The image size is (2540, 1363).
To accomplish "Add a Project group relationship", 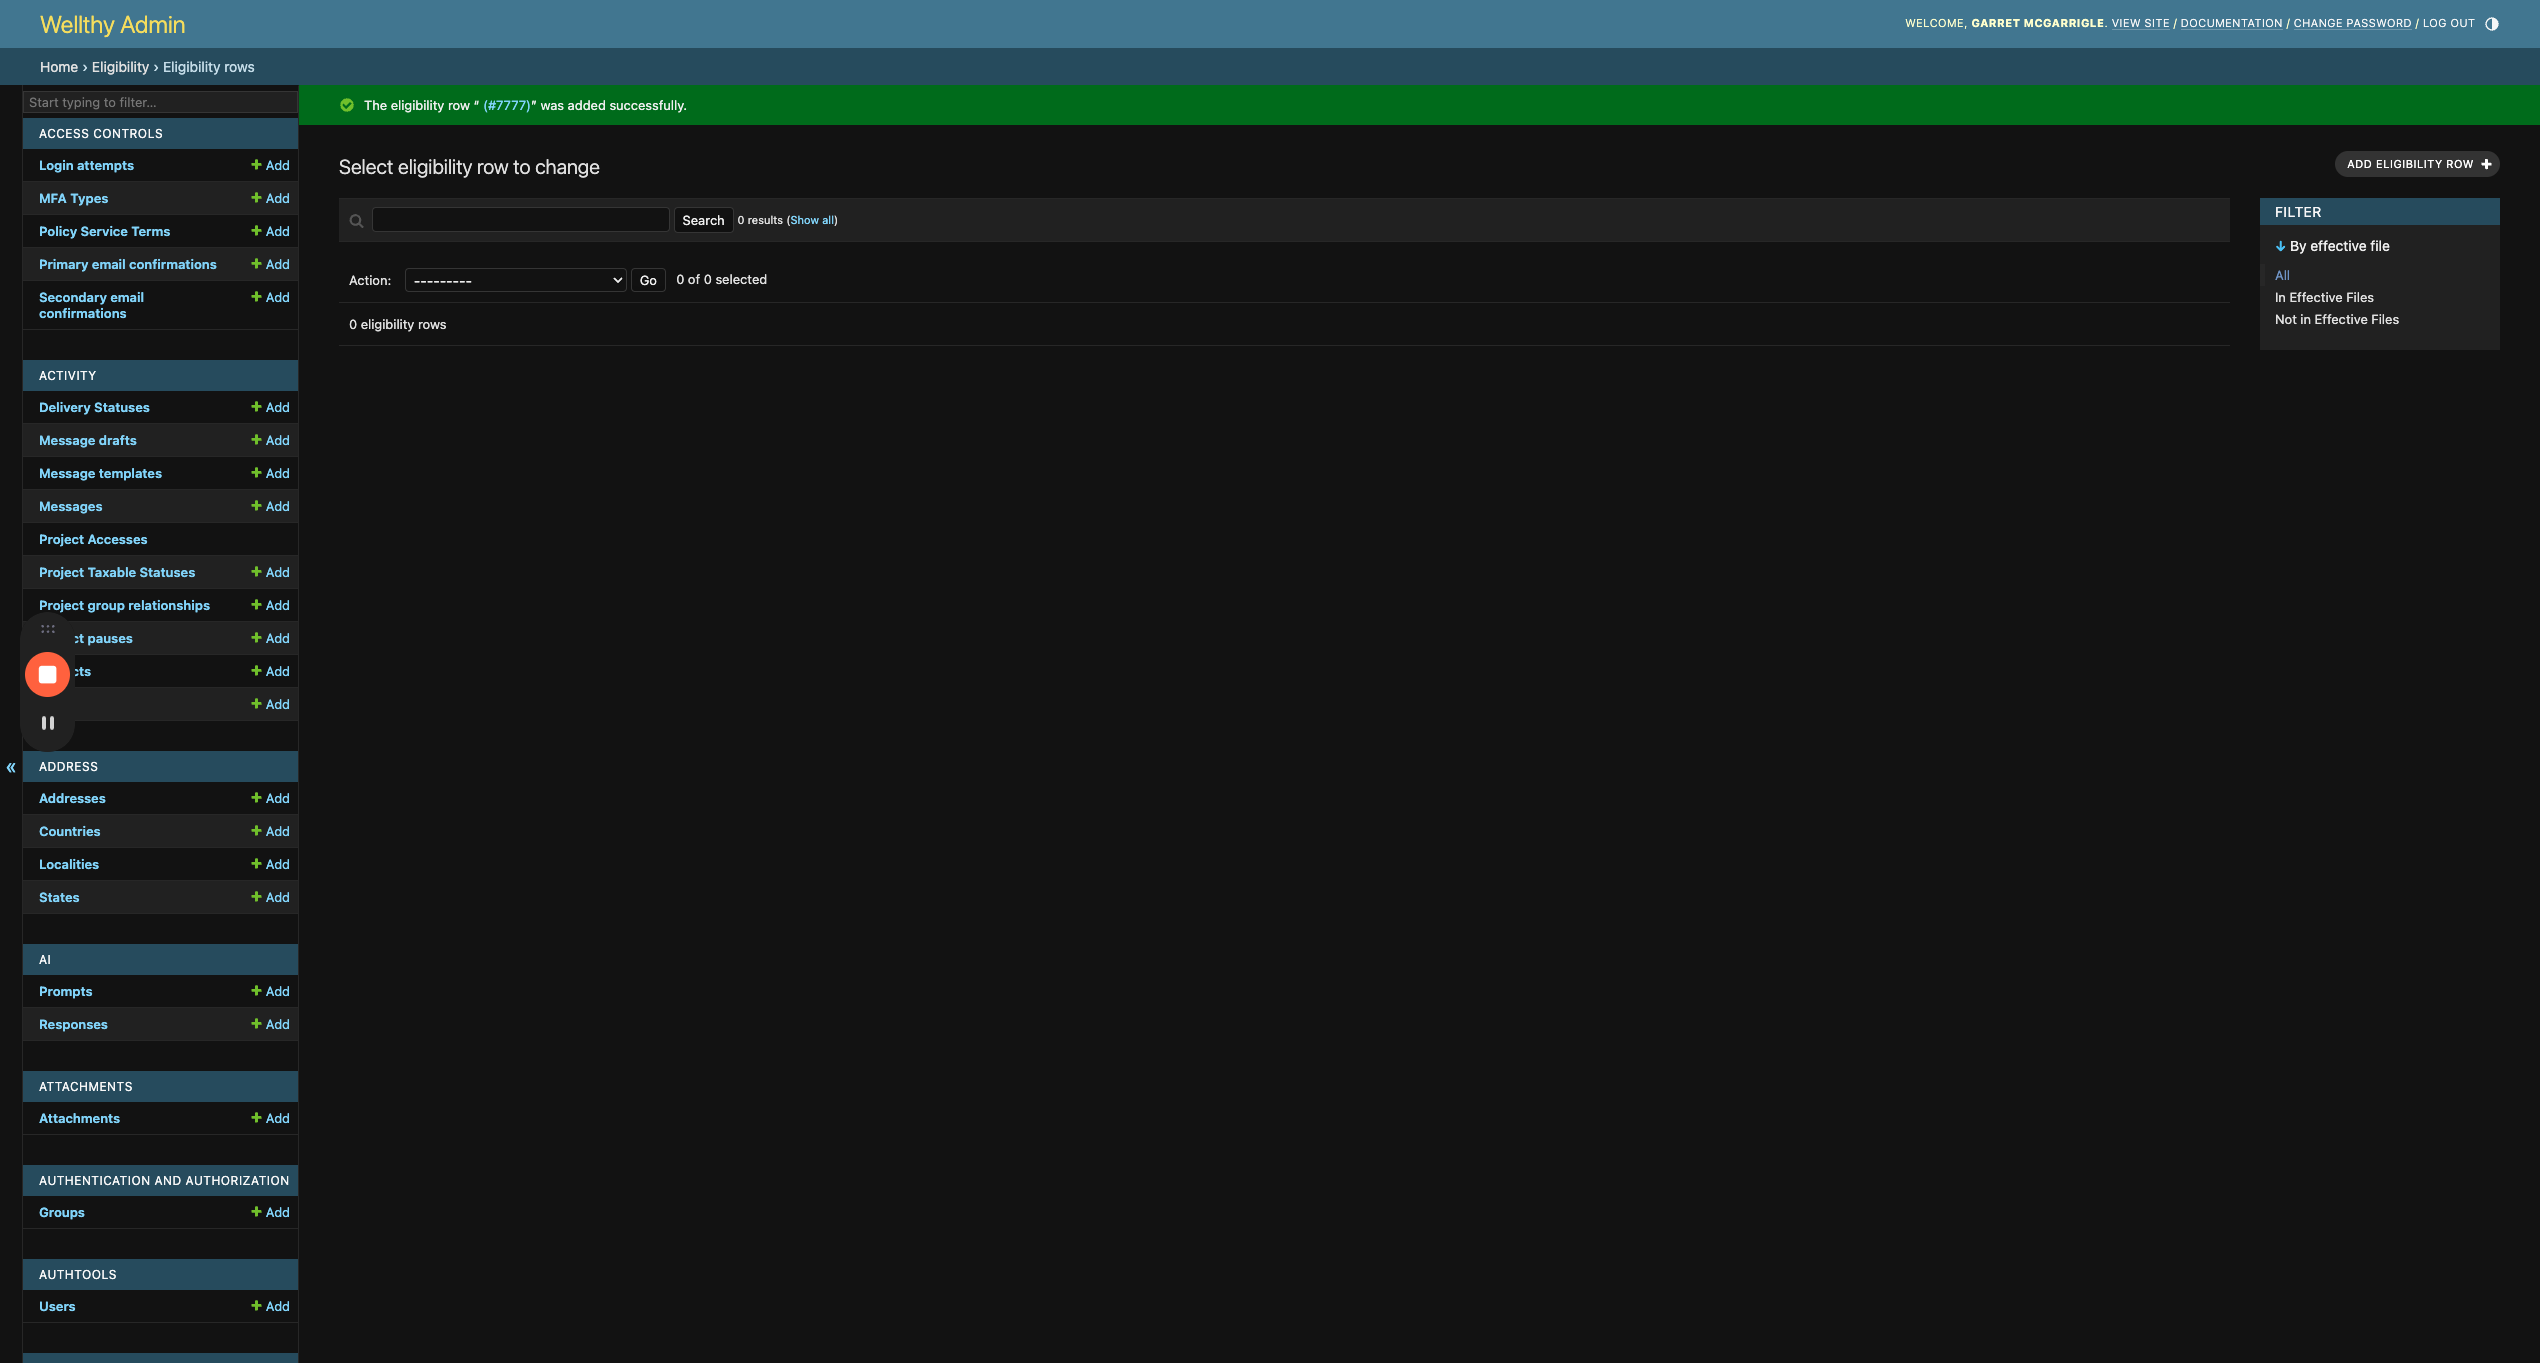I will [x=270, y=605].
